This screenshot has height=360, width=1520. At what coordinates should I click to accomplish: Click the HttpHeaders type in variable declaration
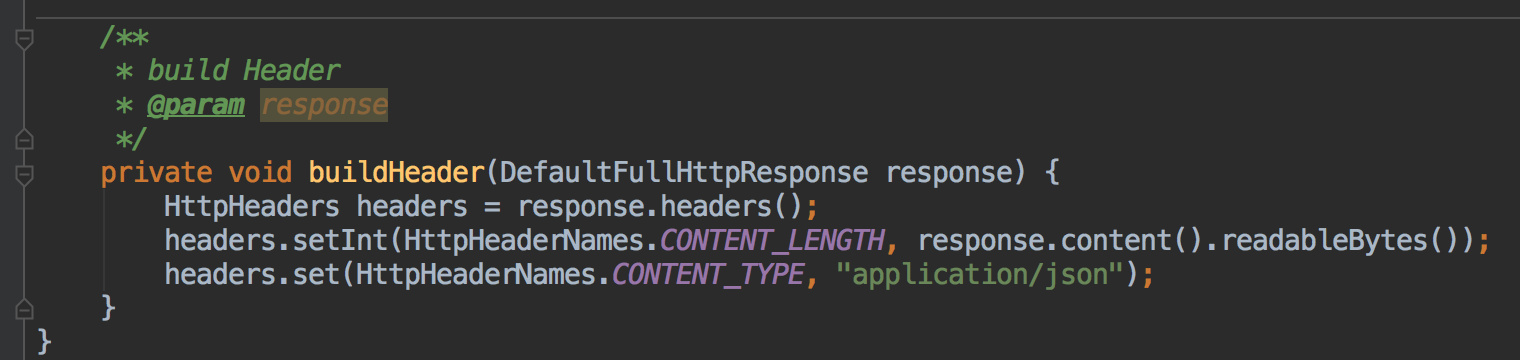coord(252,207)
